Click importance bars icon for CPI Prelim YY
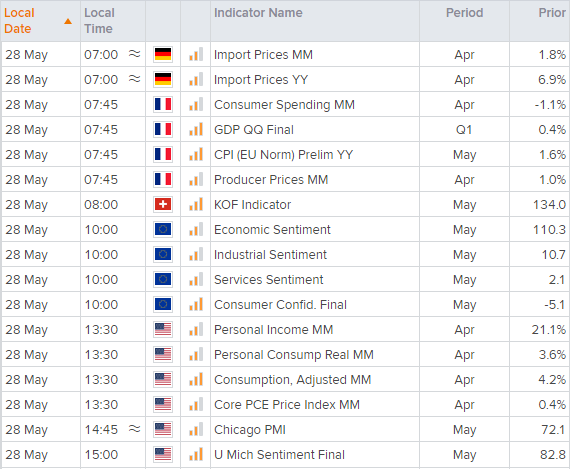 pyautogui.click(x=196, y=155)
